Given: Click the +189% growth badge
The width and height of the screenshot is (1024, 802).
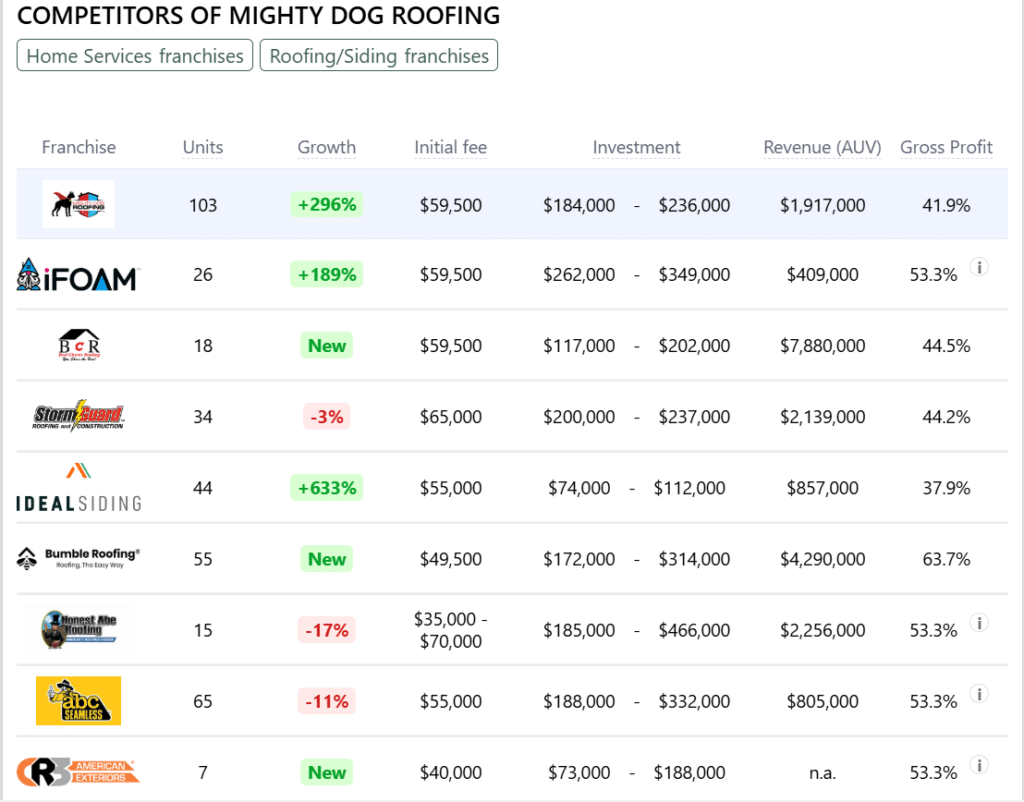Looking at the screenshot, I should (327, 274).
